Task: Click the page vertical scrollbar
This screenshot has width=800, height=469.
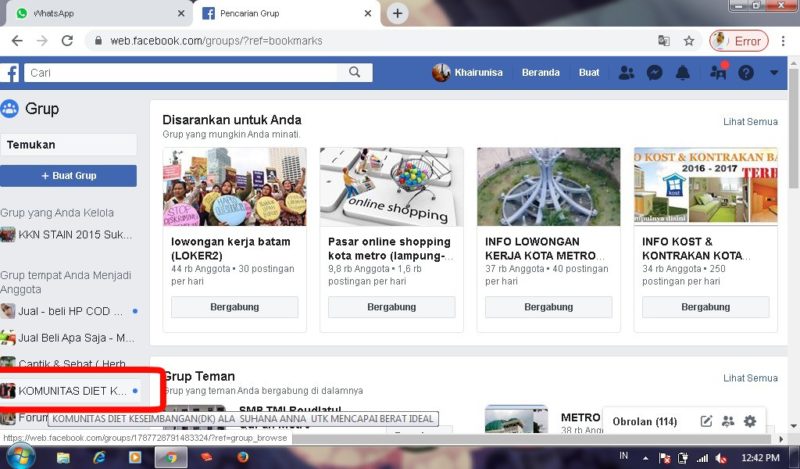Action: click(794, 129)
